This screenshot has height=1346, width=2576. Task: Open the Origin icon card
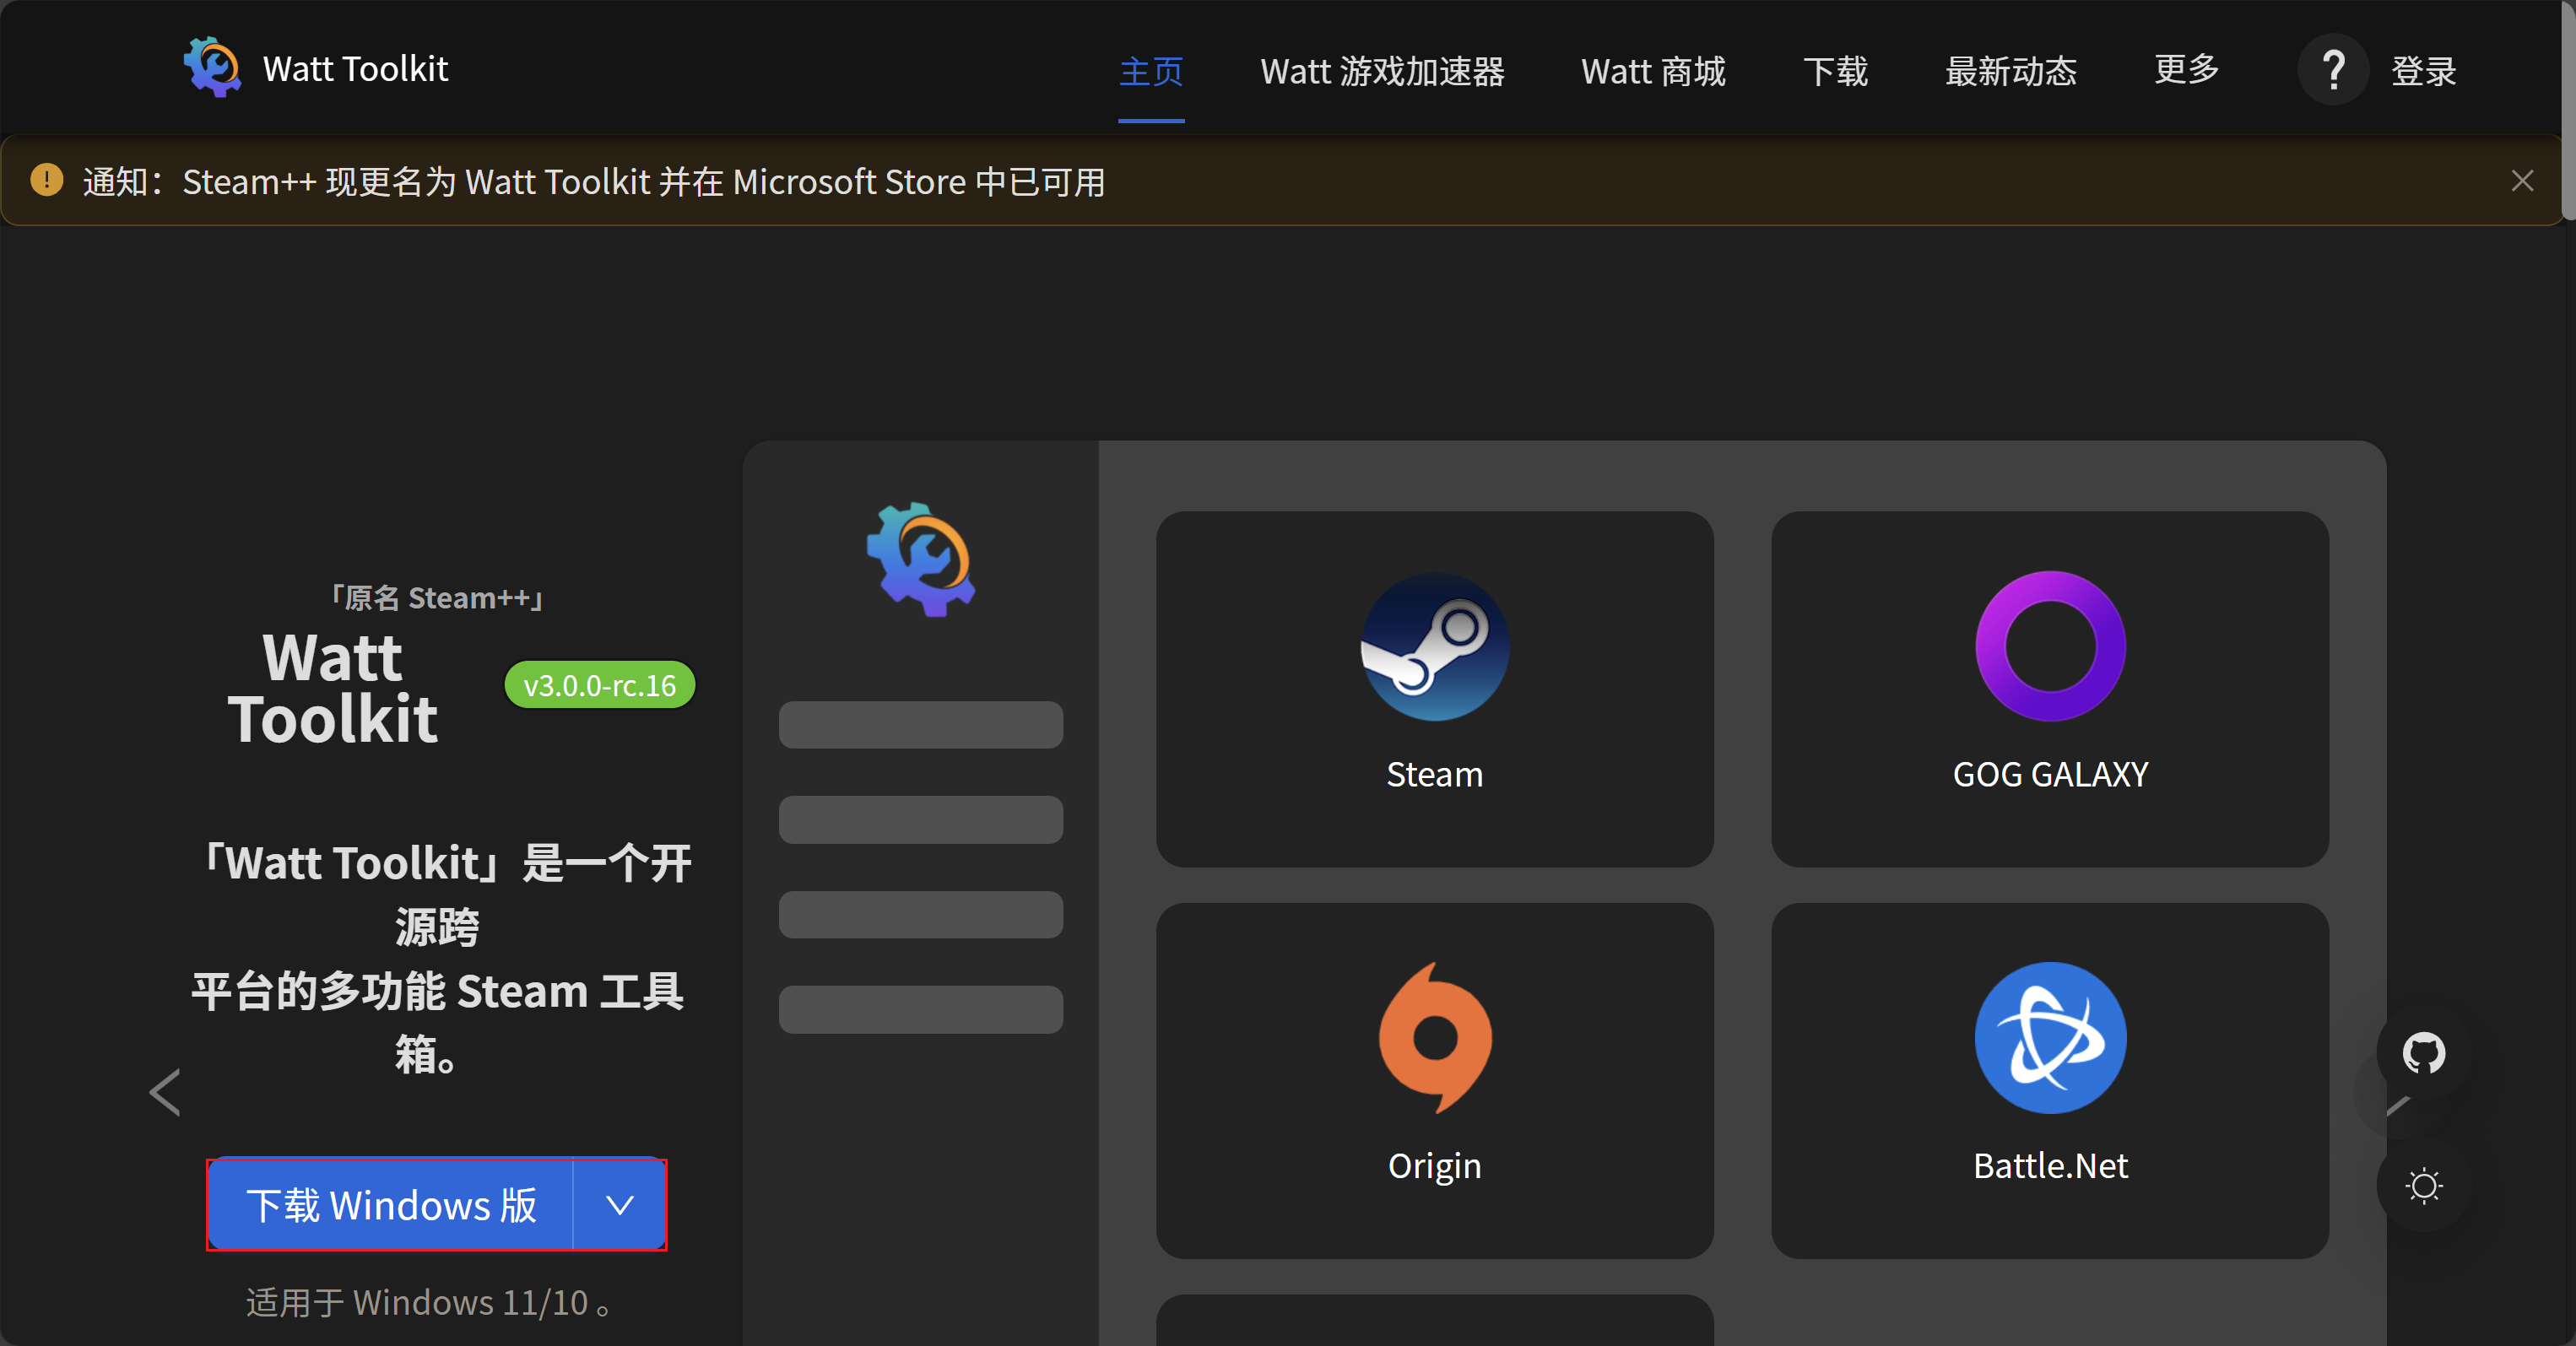[1434, 1080]
